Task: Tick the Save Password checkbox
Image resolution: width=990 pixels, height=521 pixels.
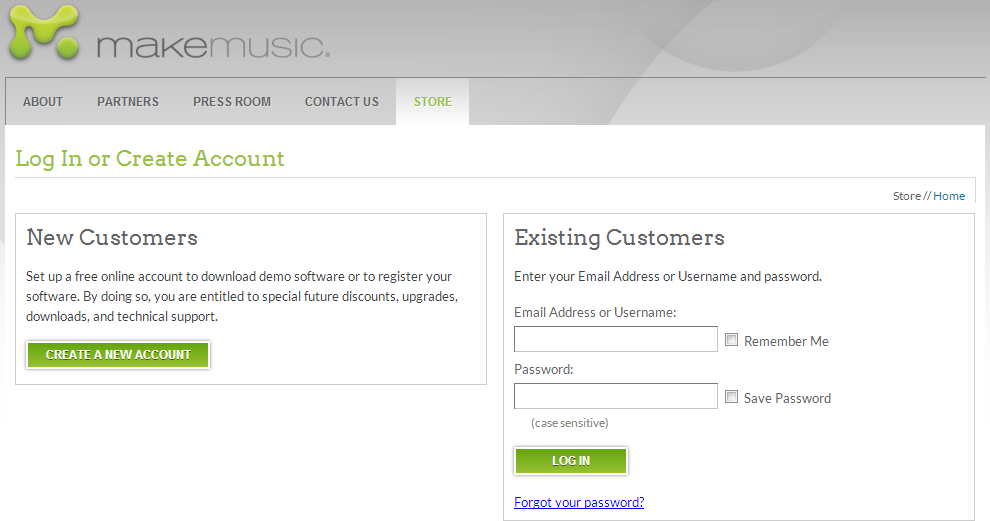Action: tap(732, 397)
